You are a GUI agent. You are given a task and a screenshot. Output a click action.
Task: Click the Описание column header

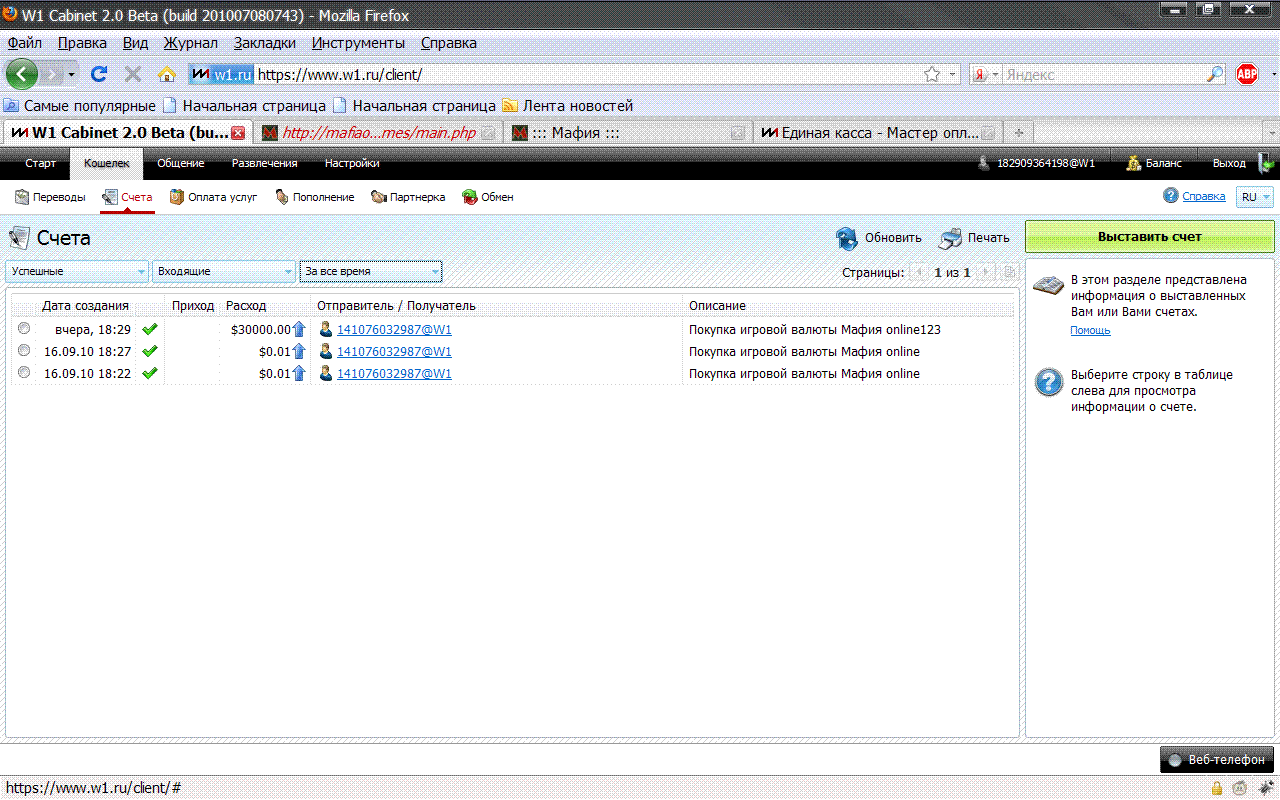coord(717,305)
